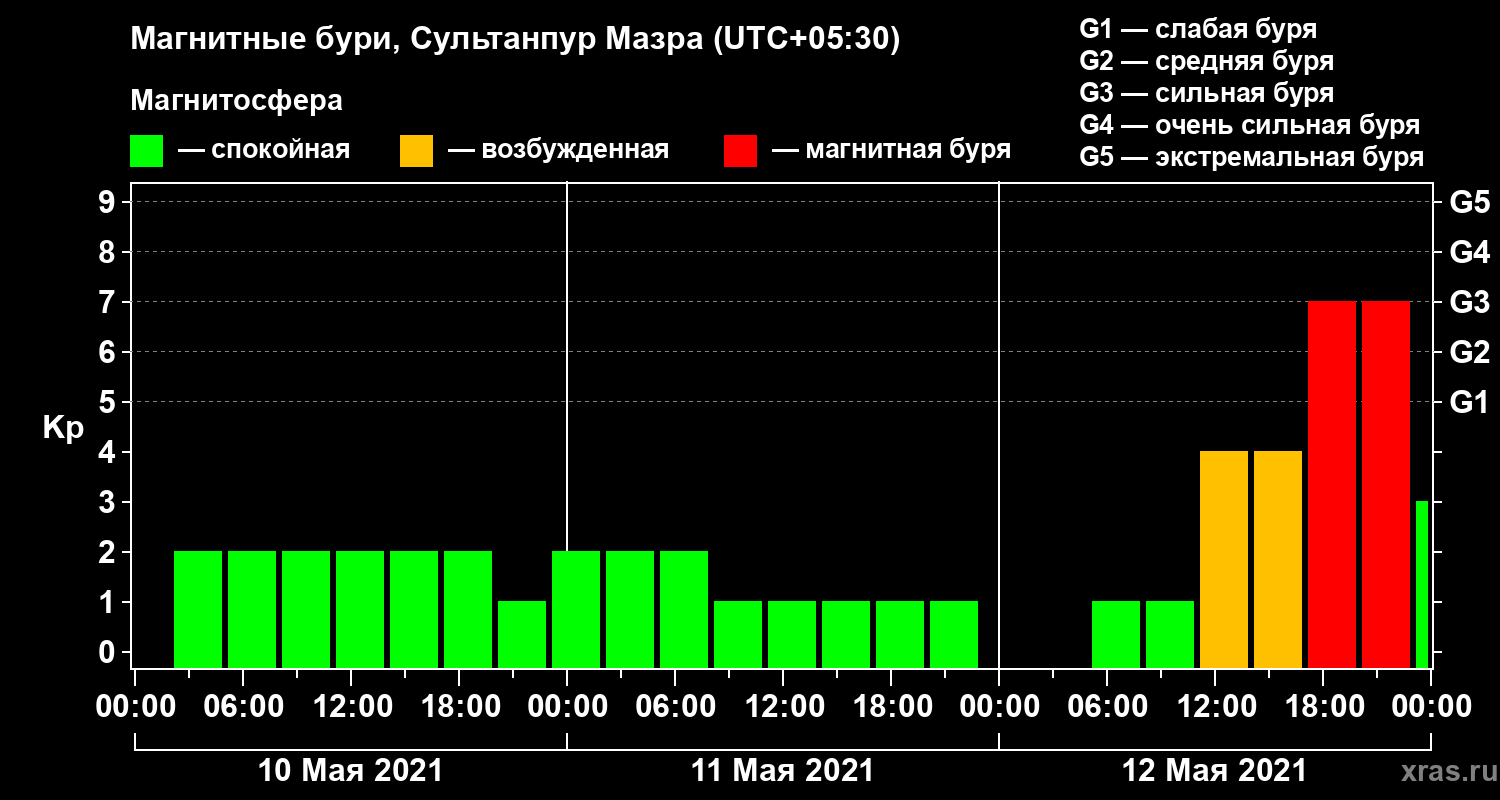
Task: Click the right-axis 'G1' scale label
Action: coord(1469,402)
